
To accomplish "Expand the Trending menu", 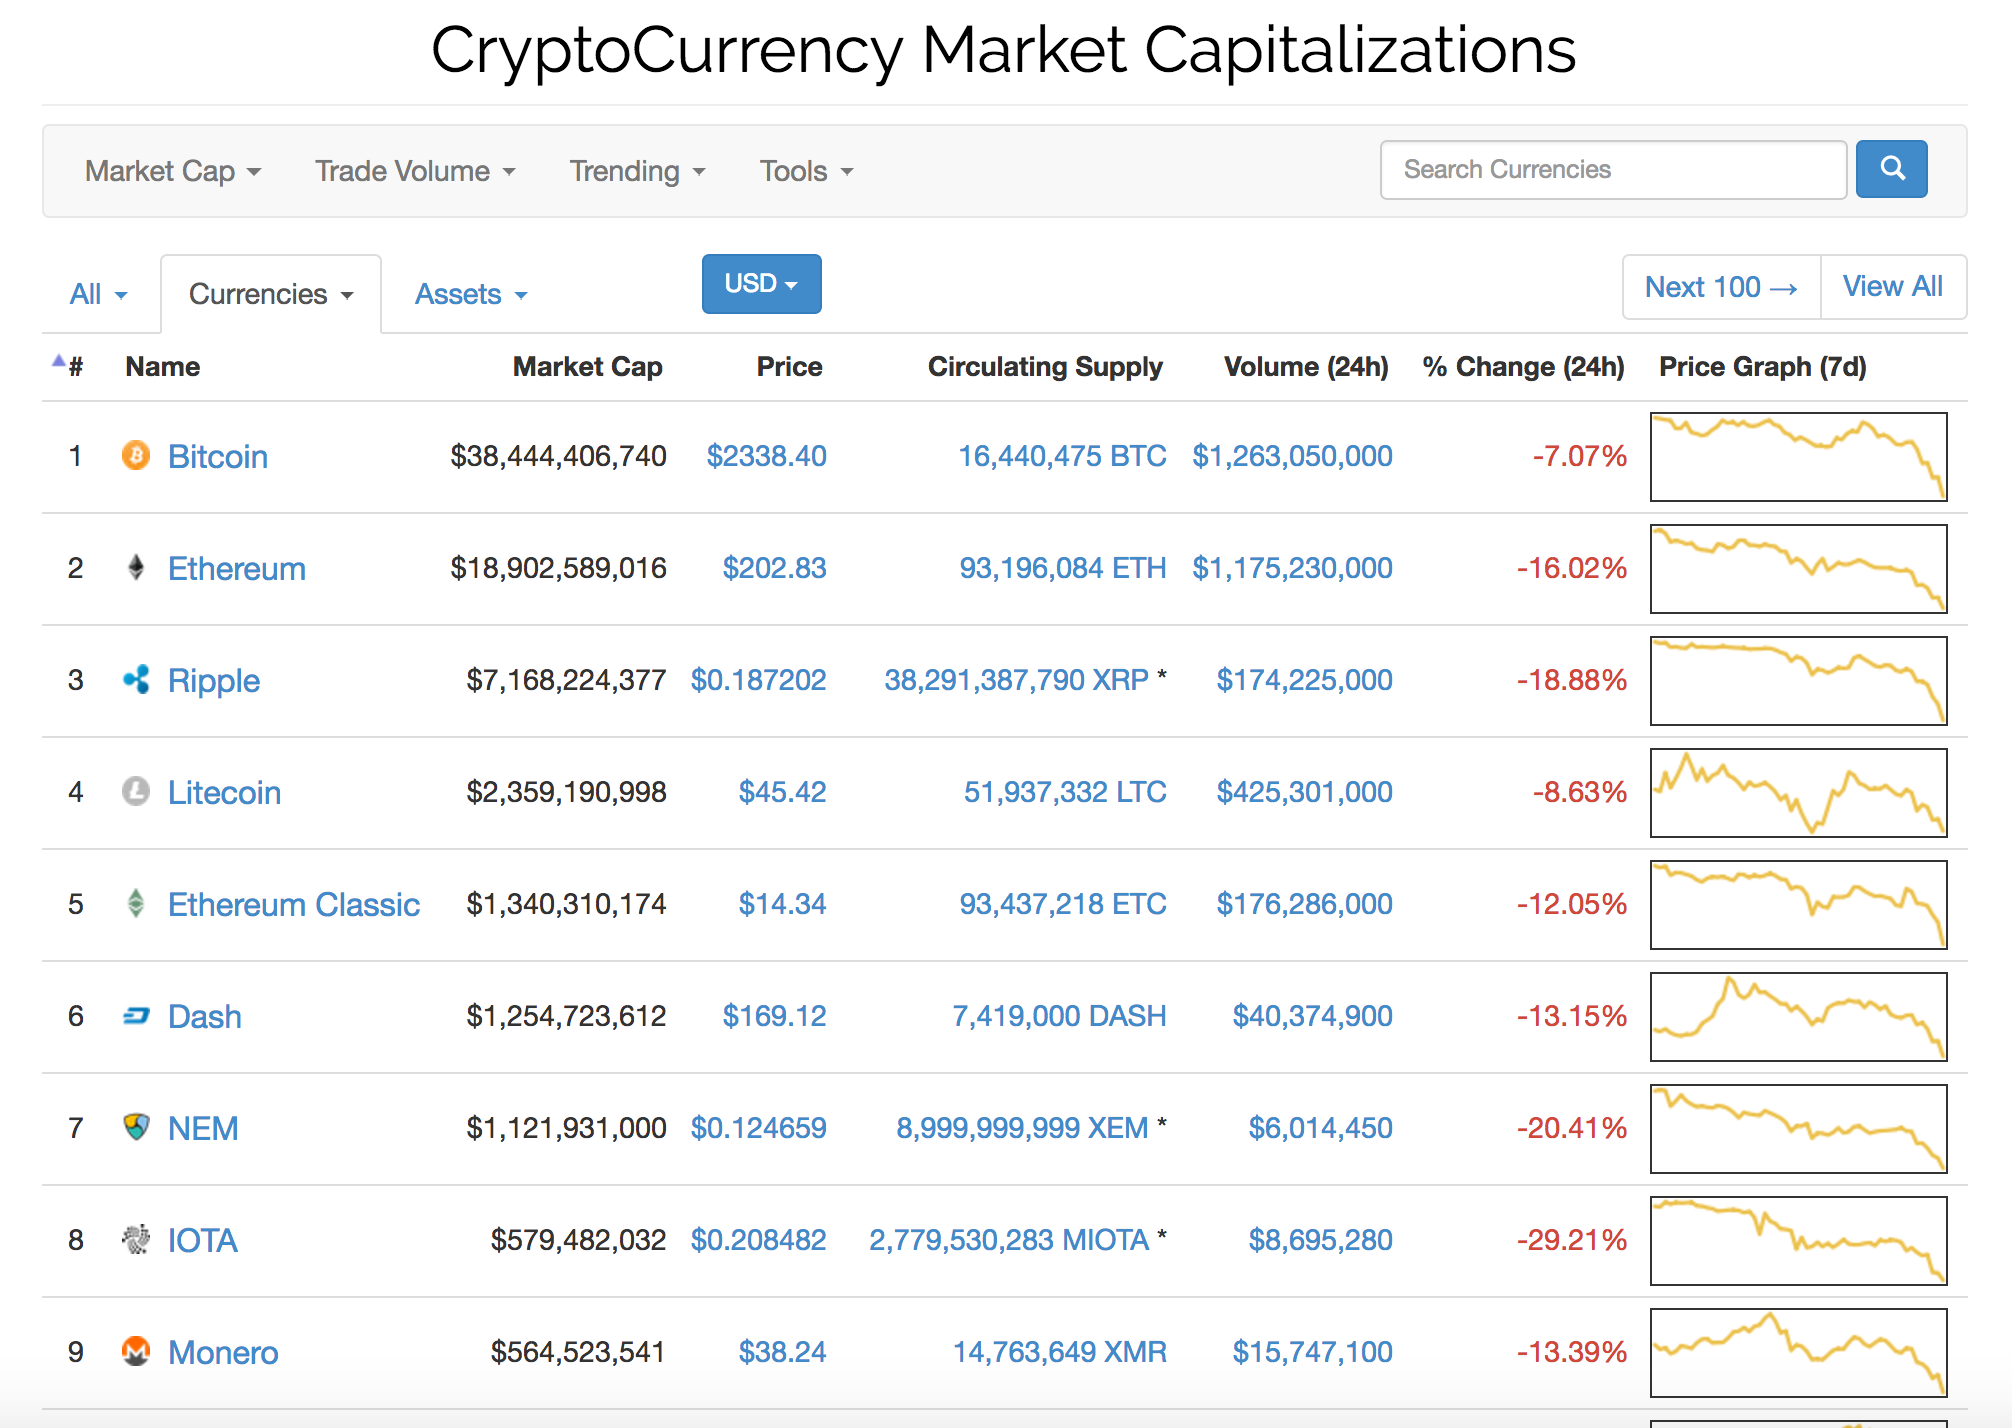I will pos(638,171).
